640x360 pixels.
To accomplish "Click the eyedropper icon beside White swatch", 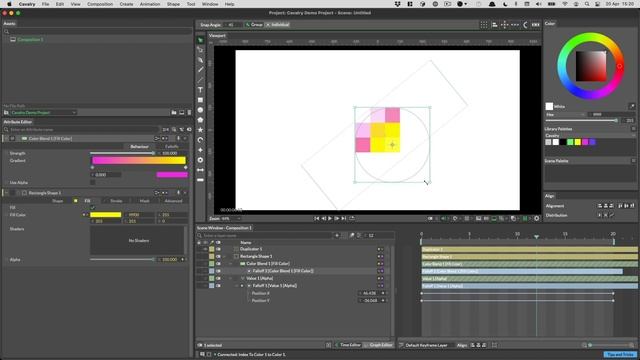I will (632, 106).
